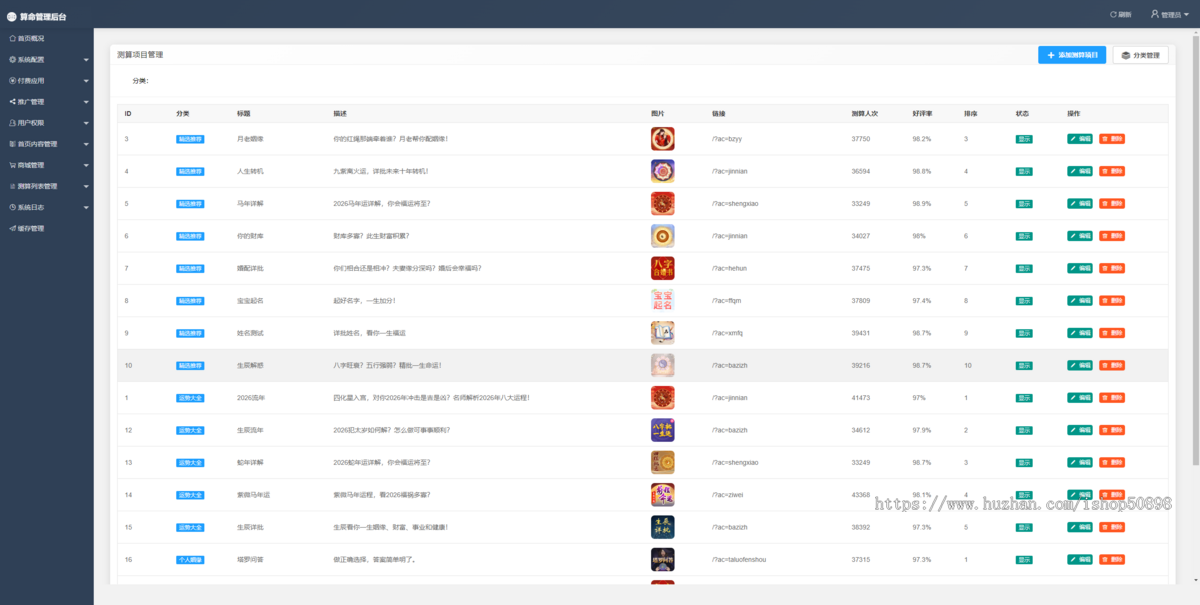Edit the 你的财库 row
This screenshot has width=1200, height=605.
point(1080,236)
